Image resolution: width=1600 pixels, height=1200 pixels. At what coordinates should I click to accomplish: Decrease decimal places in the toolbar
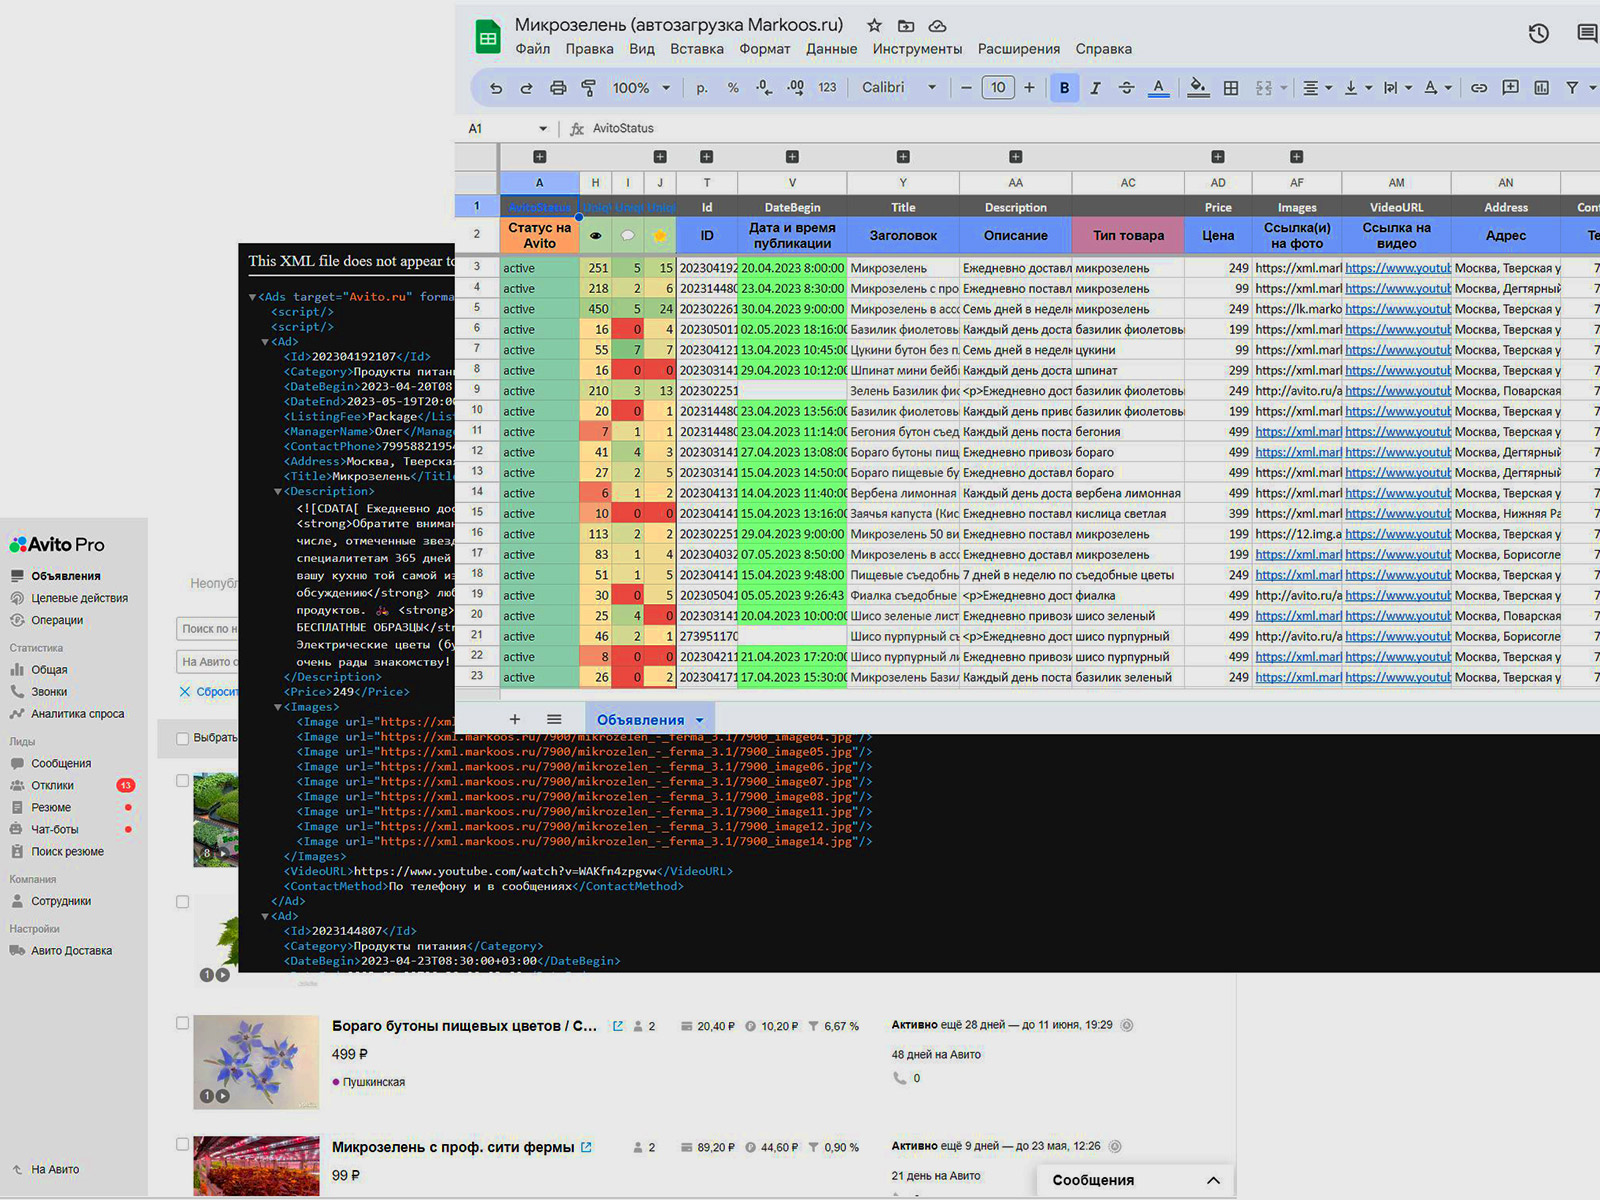coord(764,88)
